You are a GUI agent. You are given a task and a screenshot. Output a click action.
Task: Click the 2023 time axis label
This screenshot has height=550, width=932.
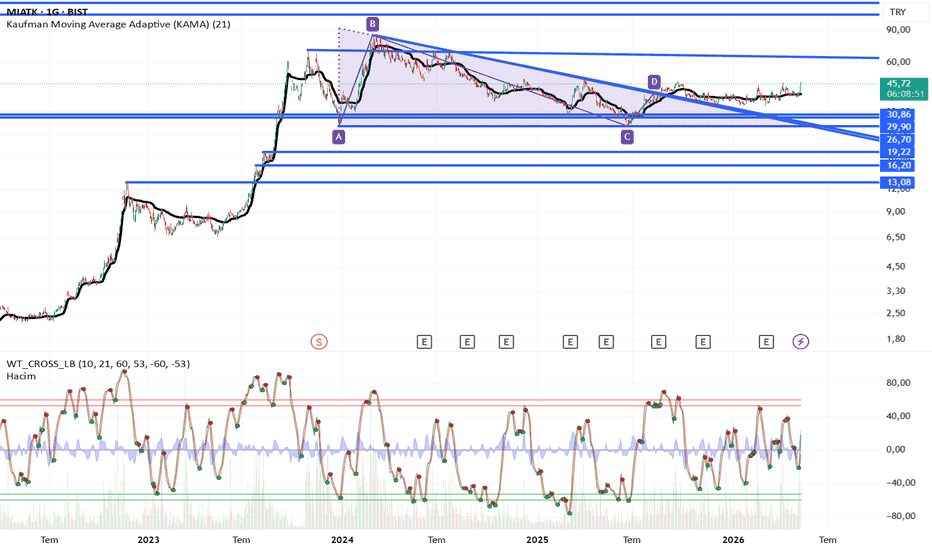point(148,540)
